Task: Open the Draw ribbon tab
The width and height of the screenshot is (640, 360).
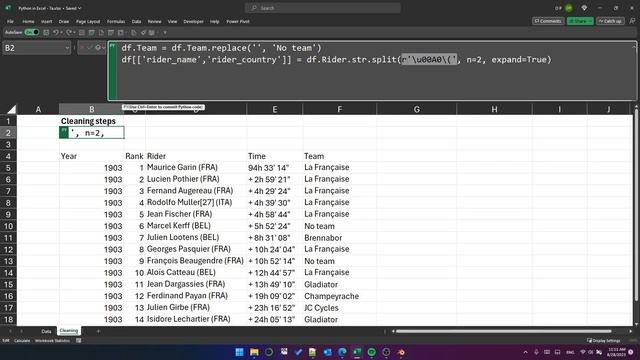Action: (x=64, y=21)
